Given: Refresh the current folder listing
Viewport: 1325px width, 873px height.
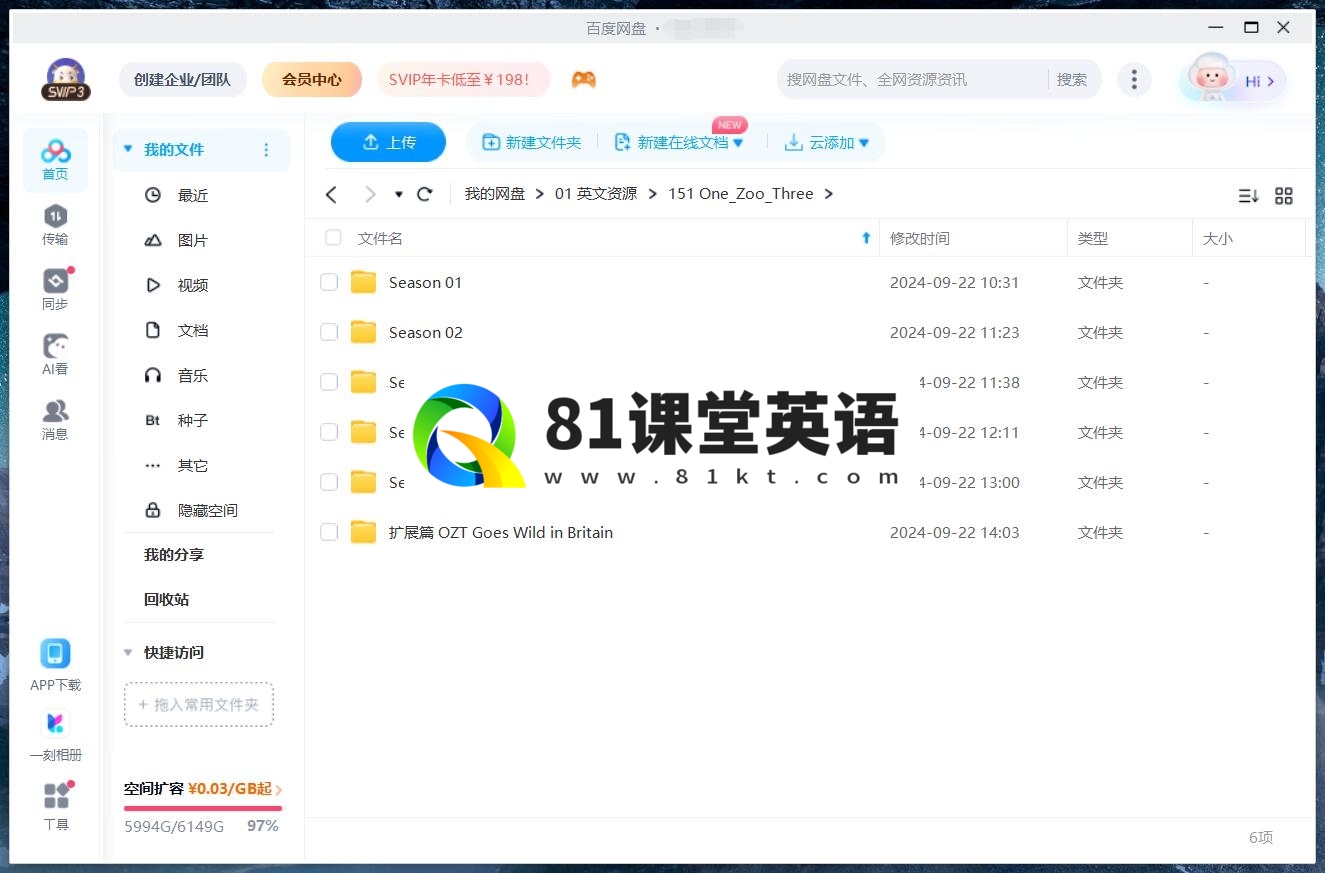Looking at the screenshot, I should (425, 194).
